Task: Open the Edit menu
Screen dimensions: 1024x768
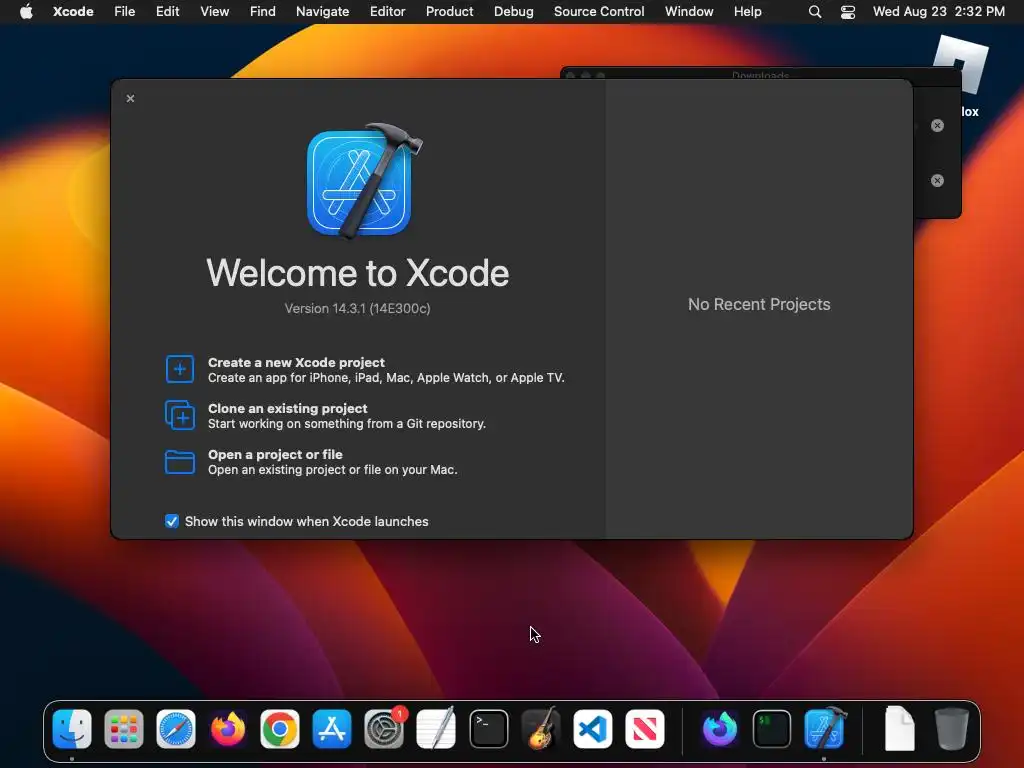Action: pos(167,11)
